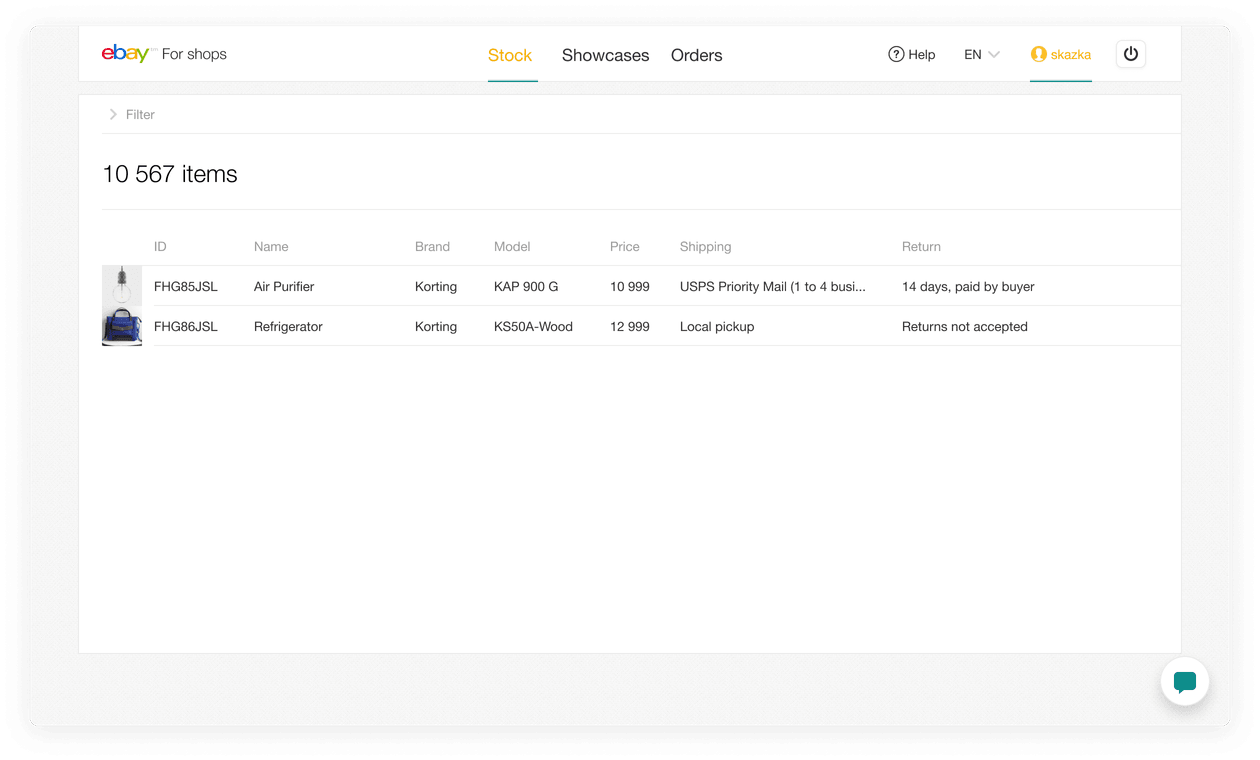Select the chat messenger icon bottom right
This screenshot has width=1260, height=760.
tap(1185, 682)
